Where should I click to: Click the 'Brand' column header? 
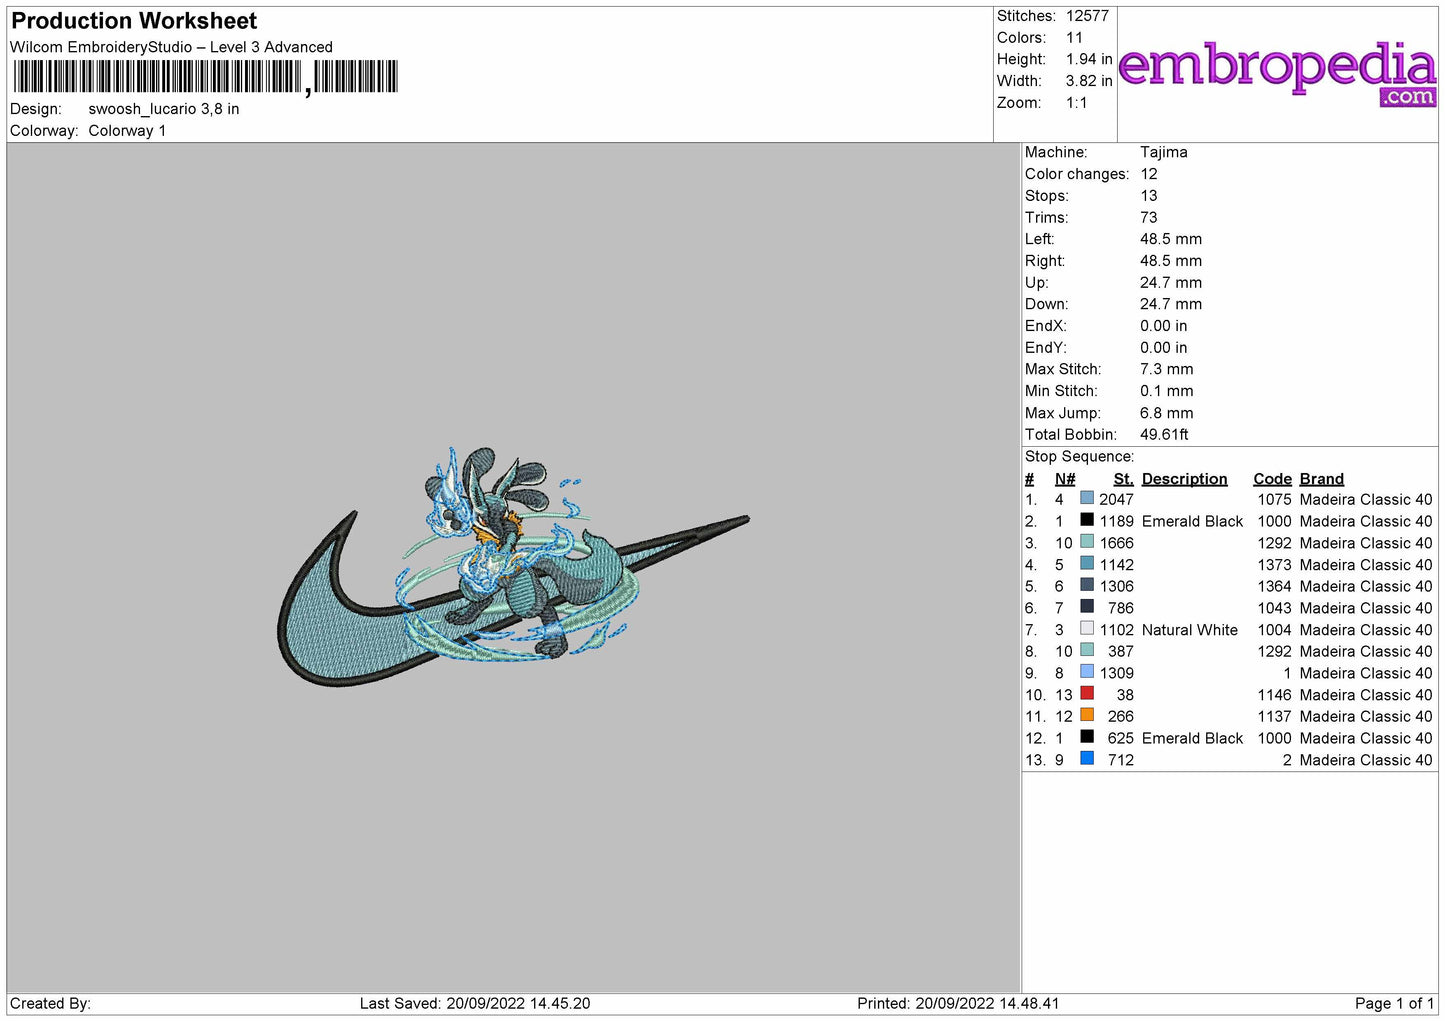click(x=1322, y=479)
